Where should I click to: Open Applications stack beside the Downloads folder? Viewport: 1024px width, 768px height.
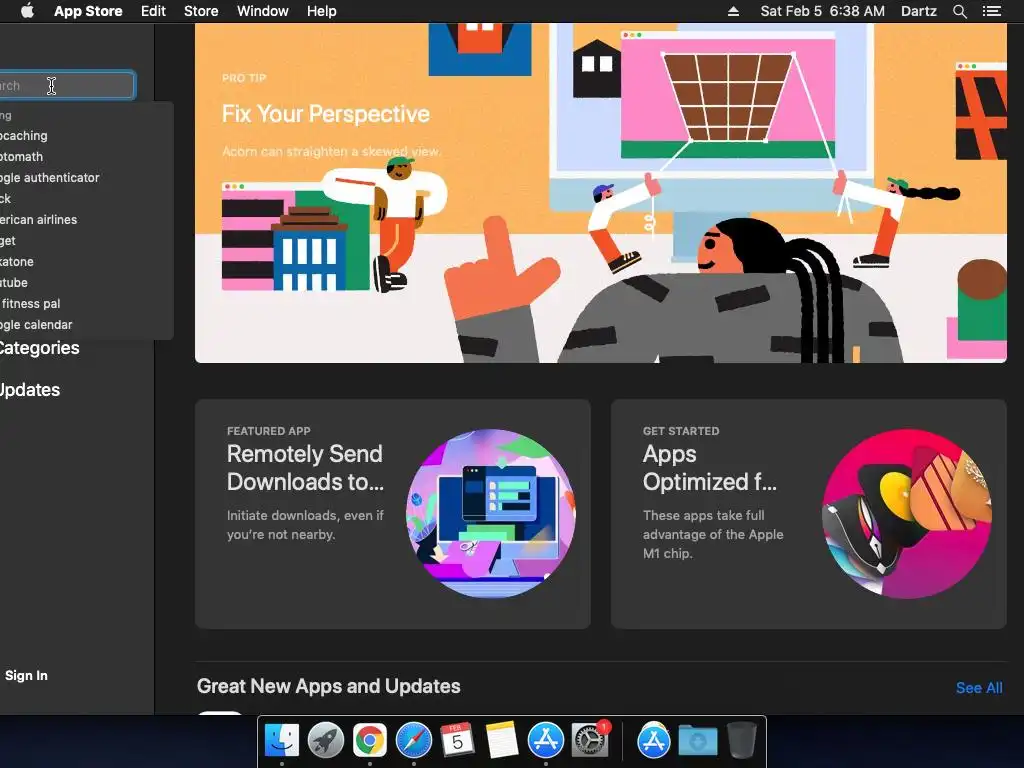point(654,741)
